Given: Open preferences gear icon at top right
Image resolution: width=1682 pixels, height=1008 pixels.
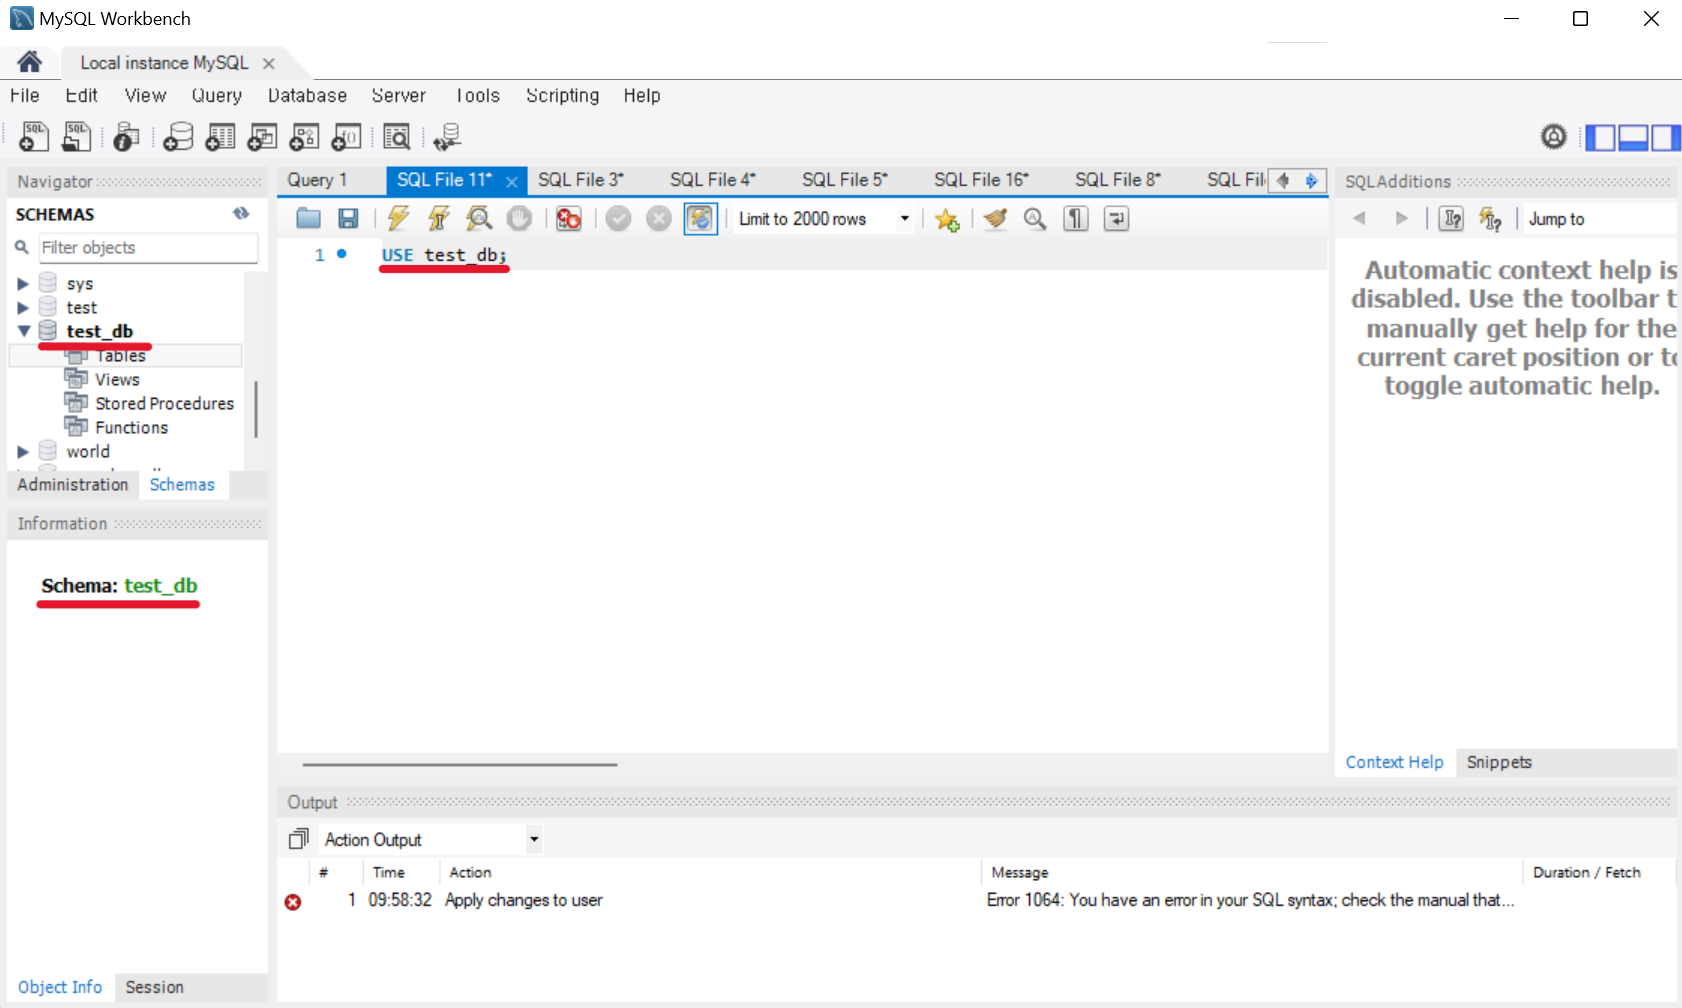Looking at the screenshot, I should click(x=1553, y=137).
